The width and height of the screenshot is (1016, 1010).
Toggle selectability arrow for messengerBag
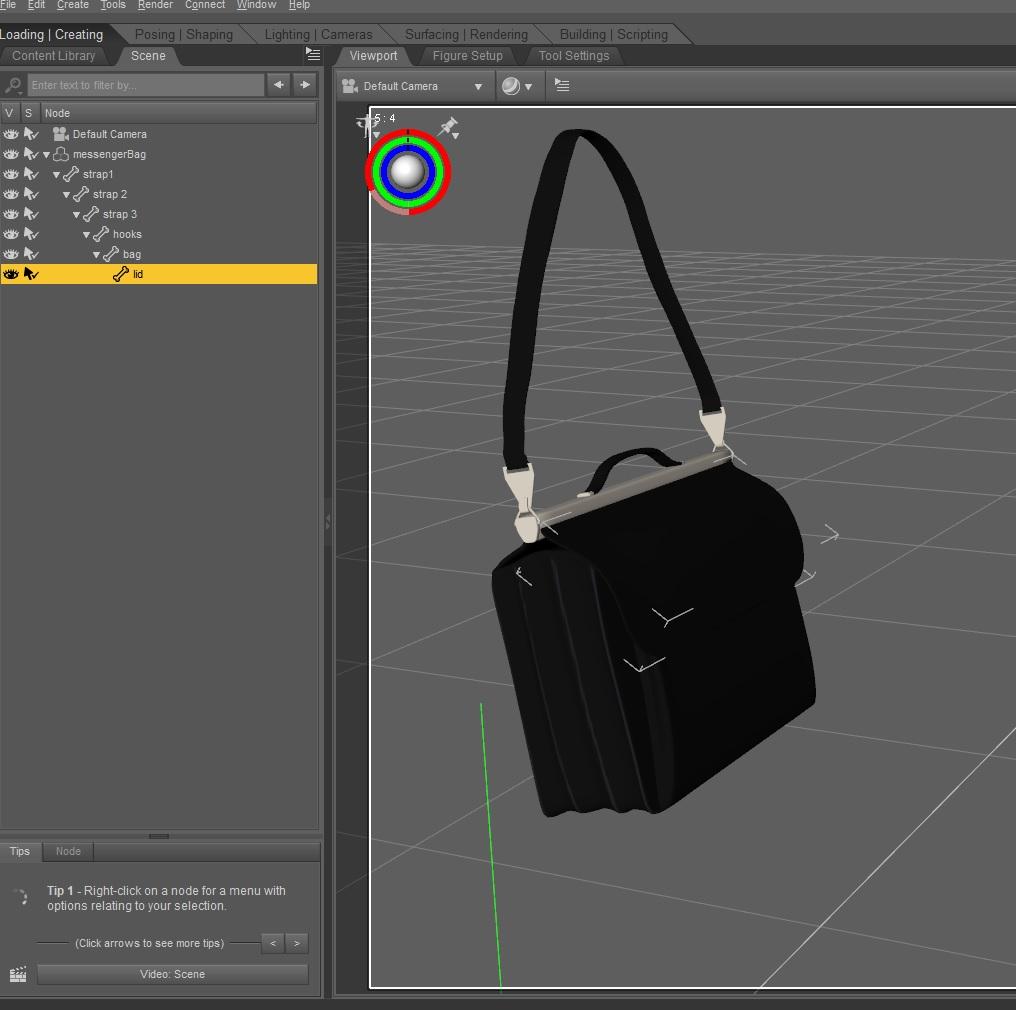pos(30,154)
